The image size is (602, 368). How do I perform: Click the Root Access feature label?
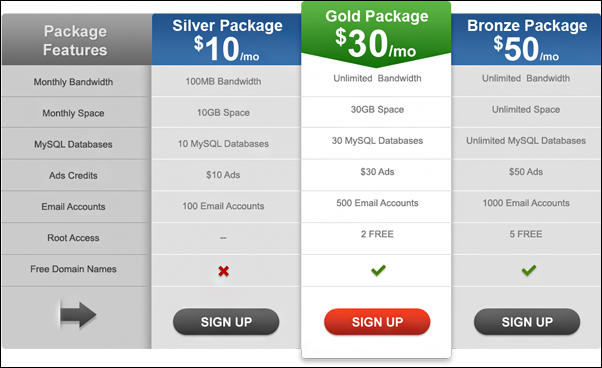pos(73,238)
